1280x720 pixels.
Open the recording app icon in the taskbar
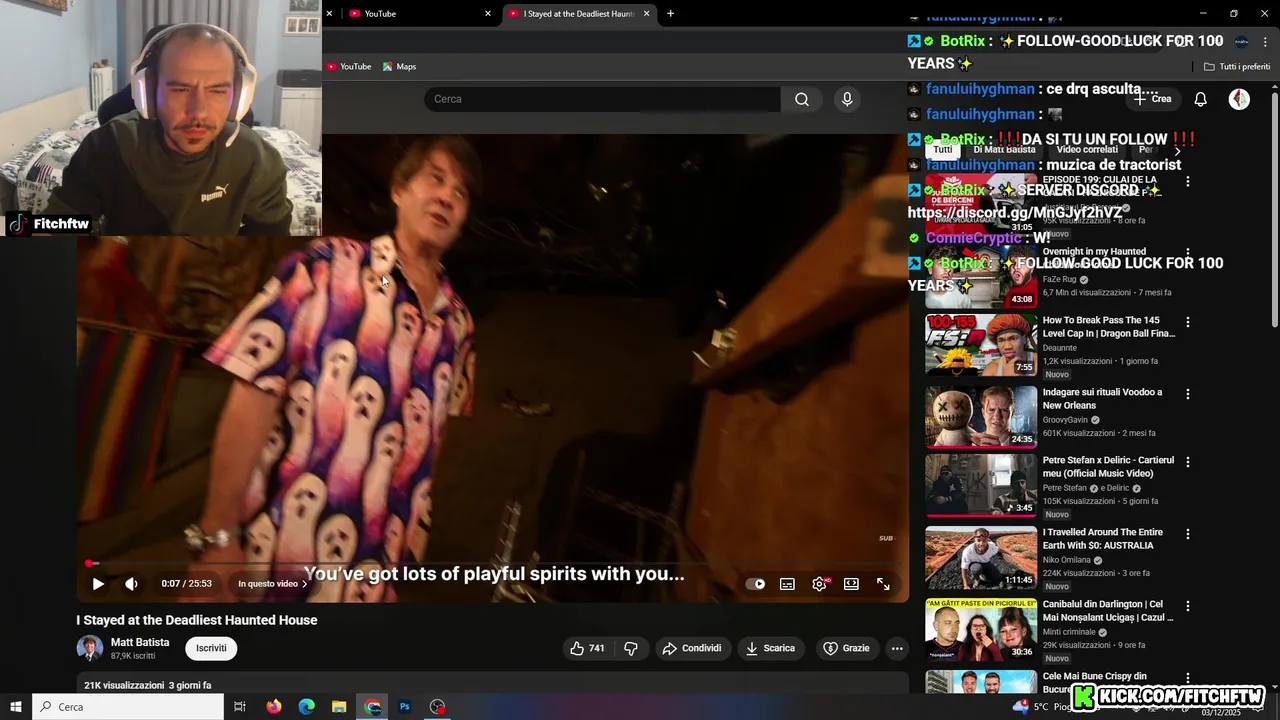[437, 707]
